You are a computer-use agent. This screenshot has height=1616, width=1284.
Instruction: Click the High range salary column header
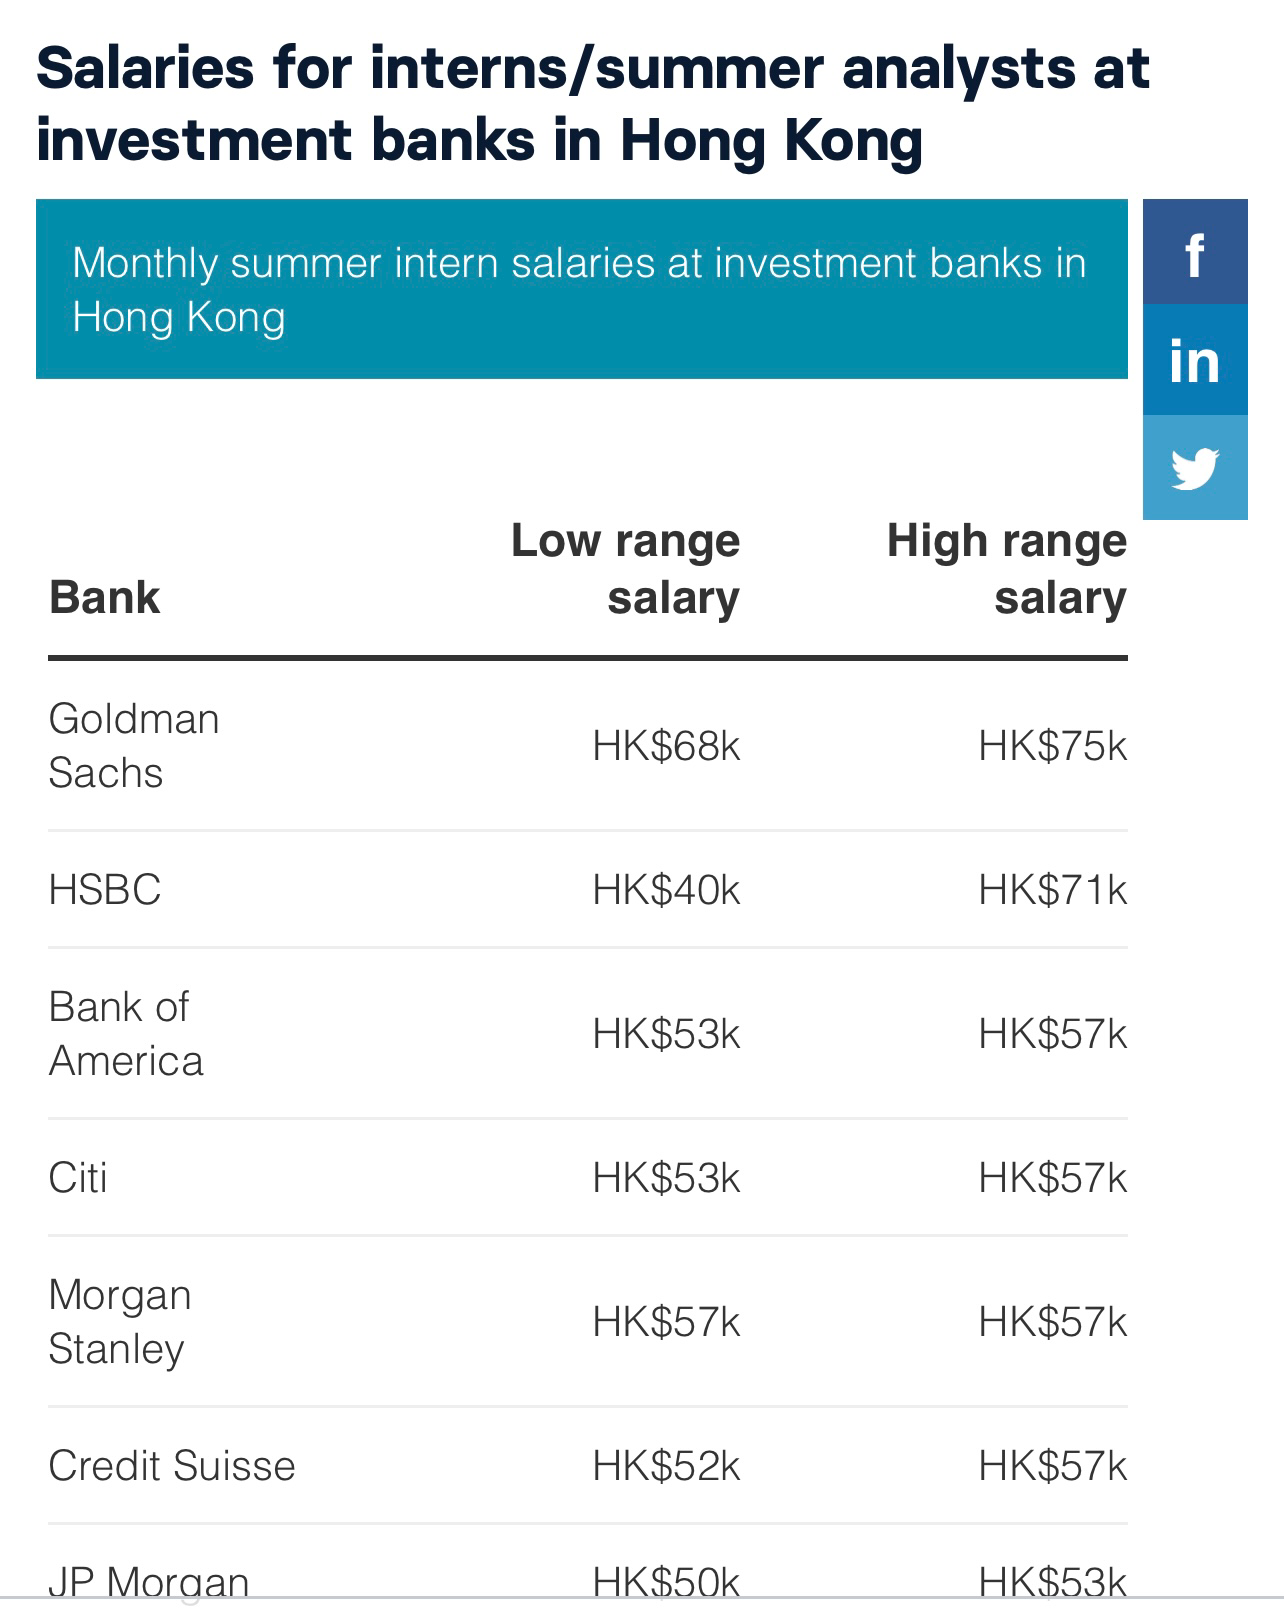click(x=1007, y=569)
